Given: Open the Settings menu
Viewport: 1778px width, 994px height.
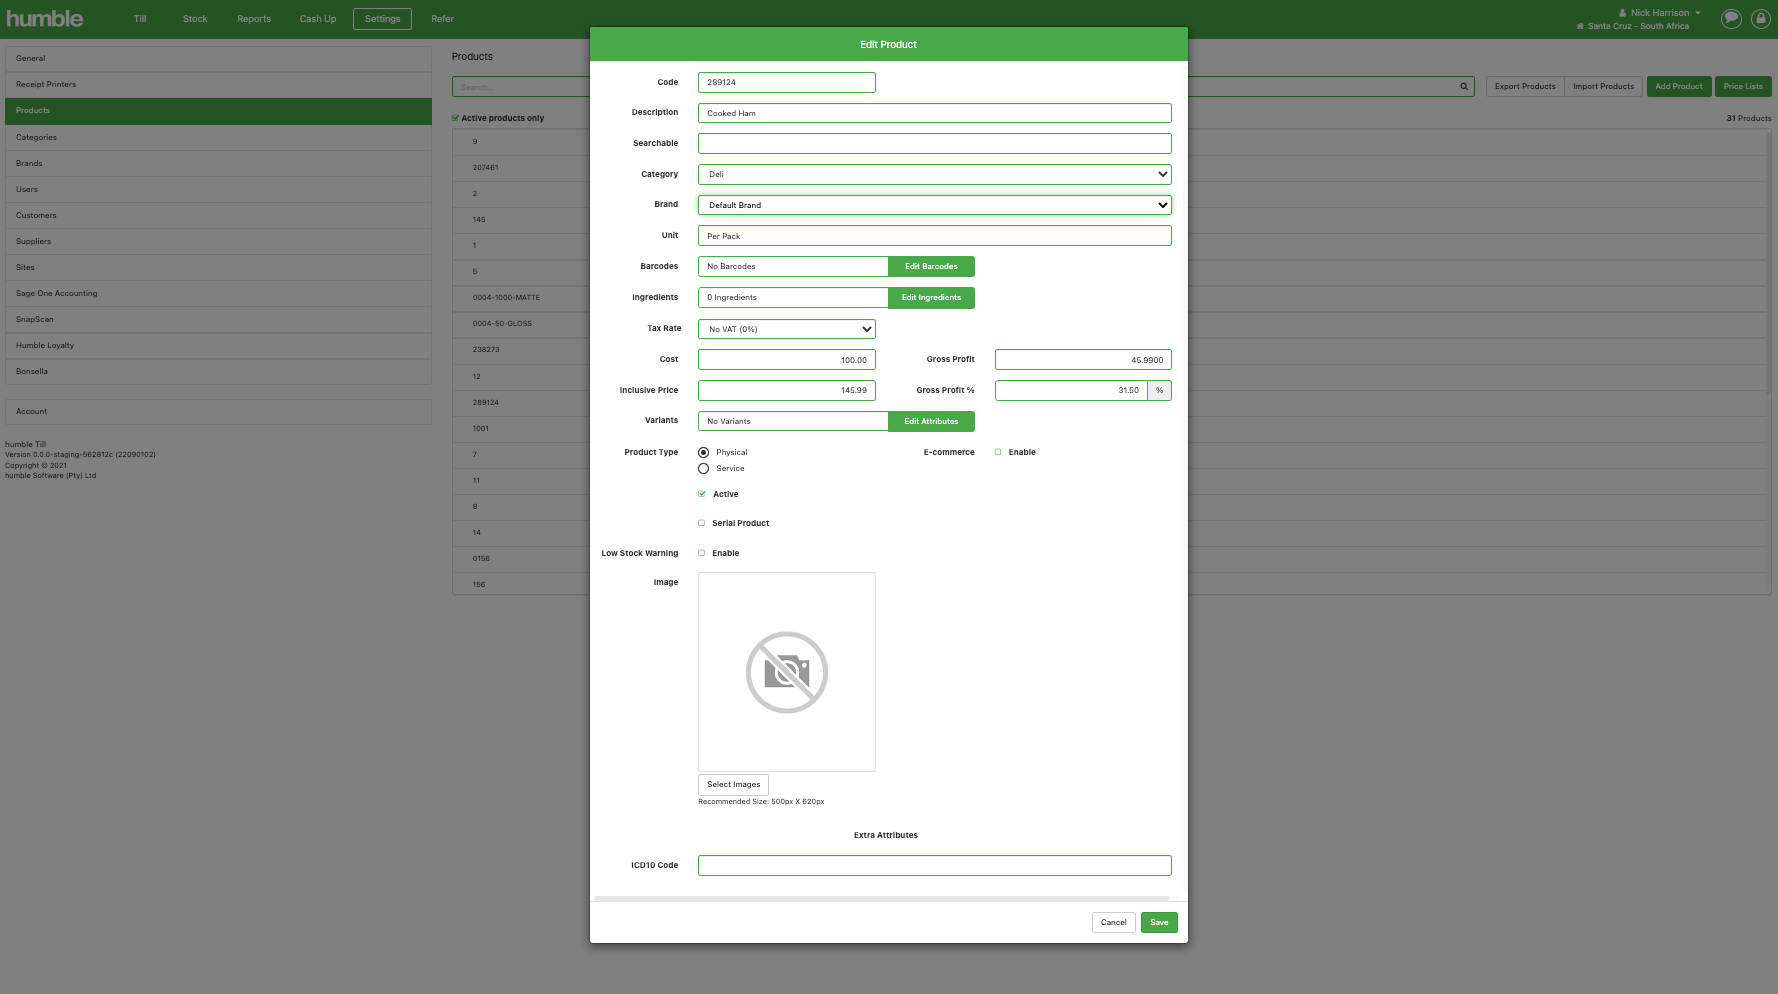Looking at the screenshot, I should [x=382, y=19].
